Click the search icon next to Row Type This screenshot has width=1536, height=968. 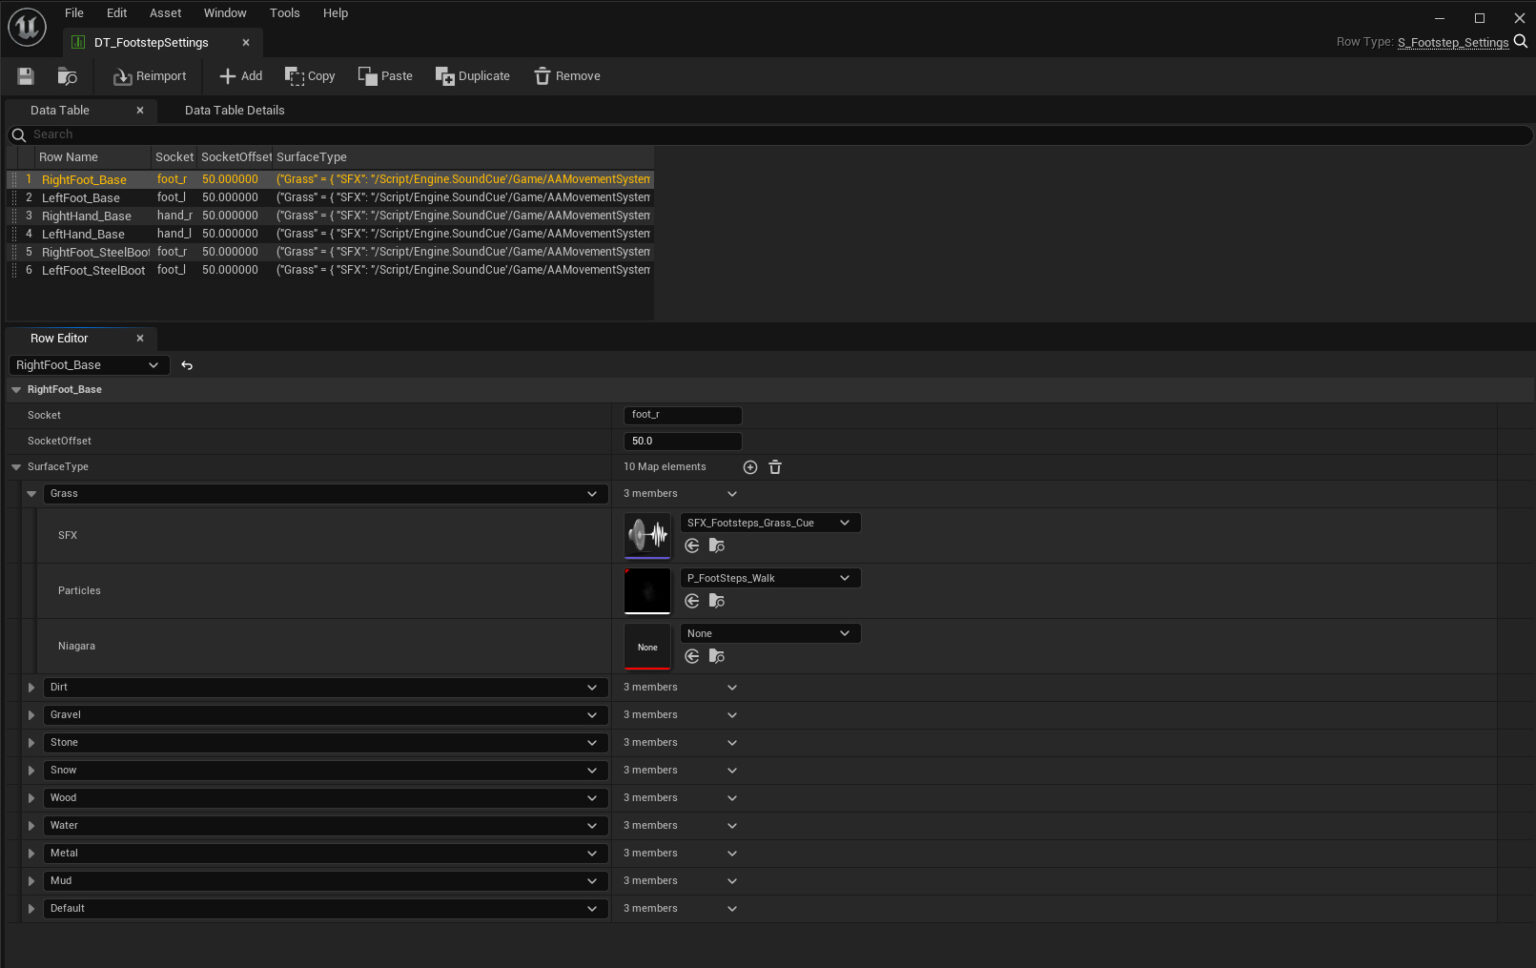(x=1520, y=42)
